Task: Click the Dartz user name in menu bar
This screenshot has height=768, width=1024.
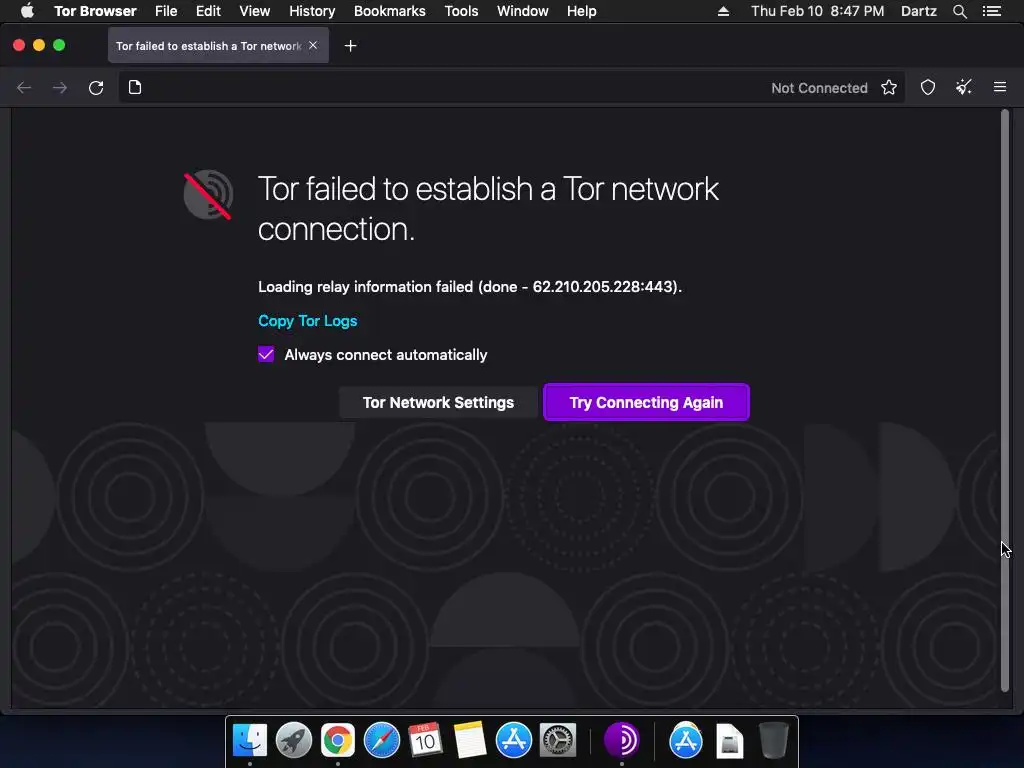Action: [x=918, y=11]
